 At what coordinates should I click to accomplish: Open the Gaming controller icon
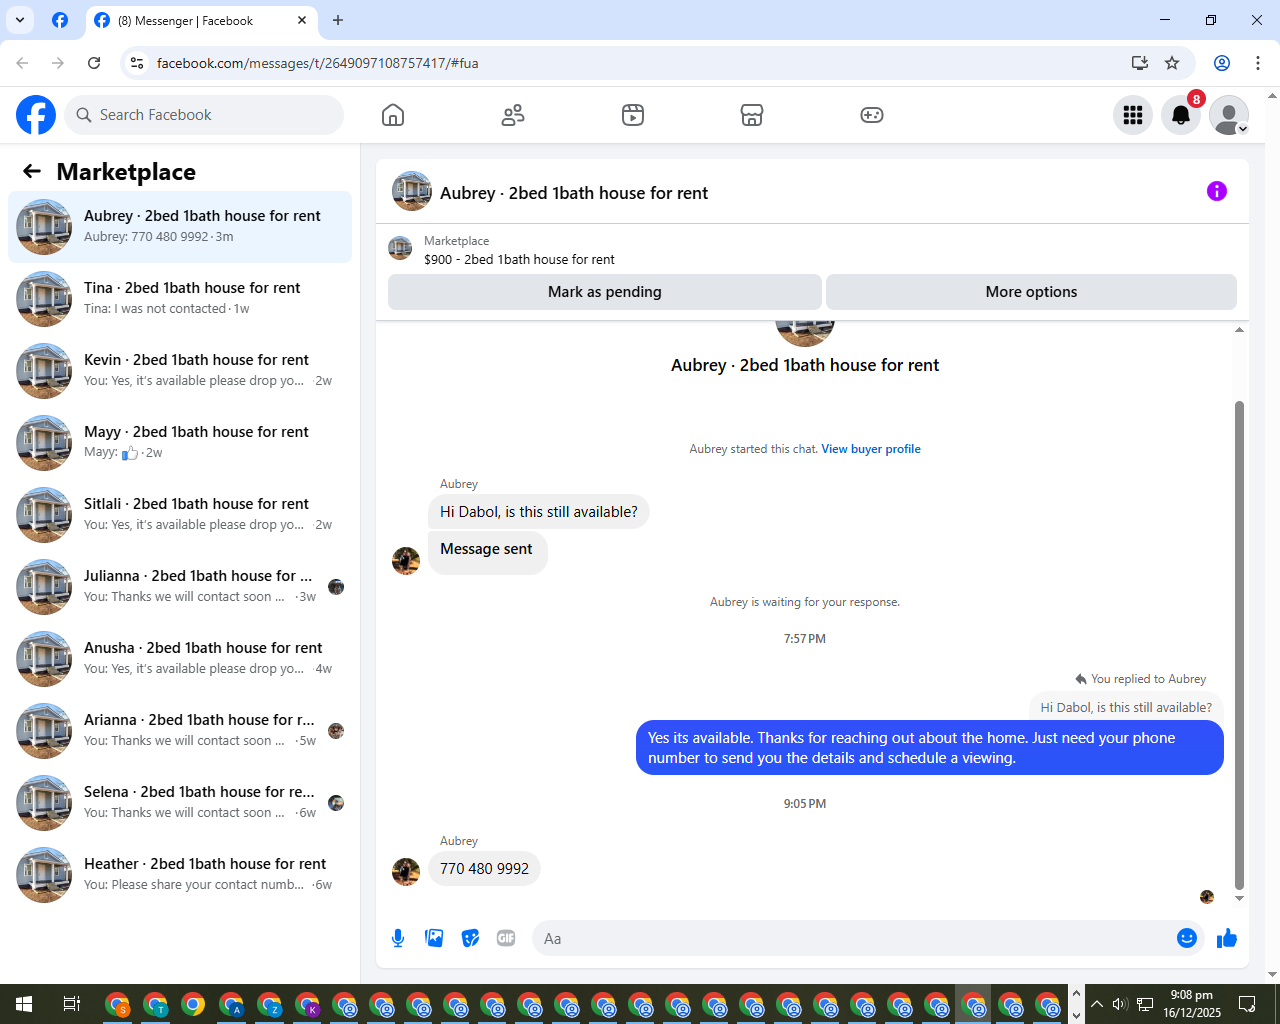(872, 115)
